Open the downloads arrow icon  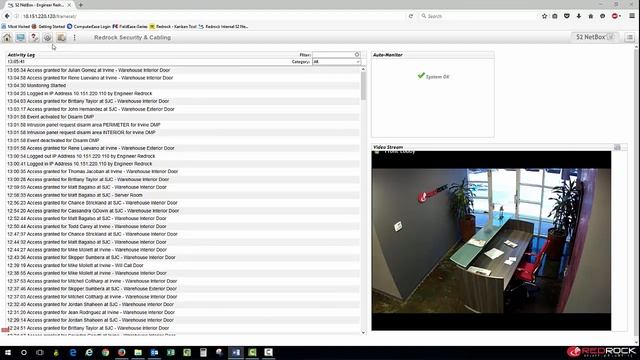[579, 16]
